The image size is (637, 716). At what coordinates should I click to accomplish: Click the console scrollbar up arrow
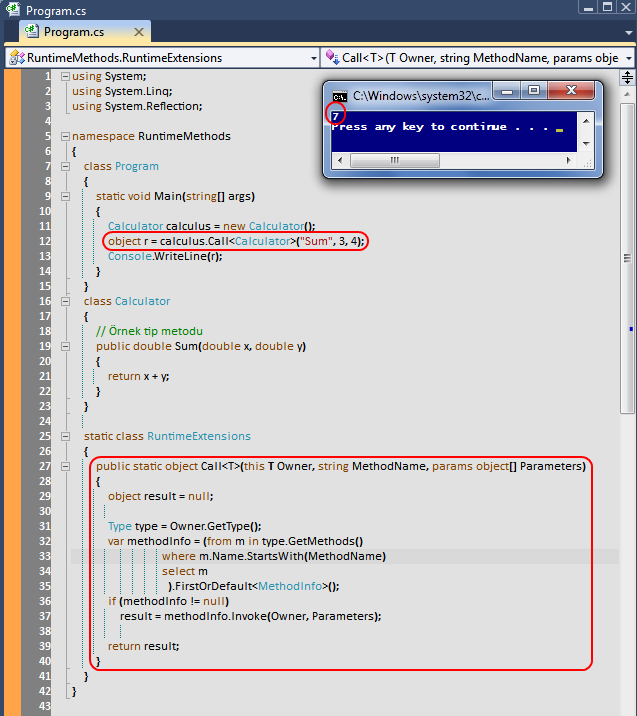[586, 118]
